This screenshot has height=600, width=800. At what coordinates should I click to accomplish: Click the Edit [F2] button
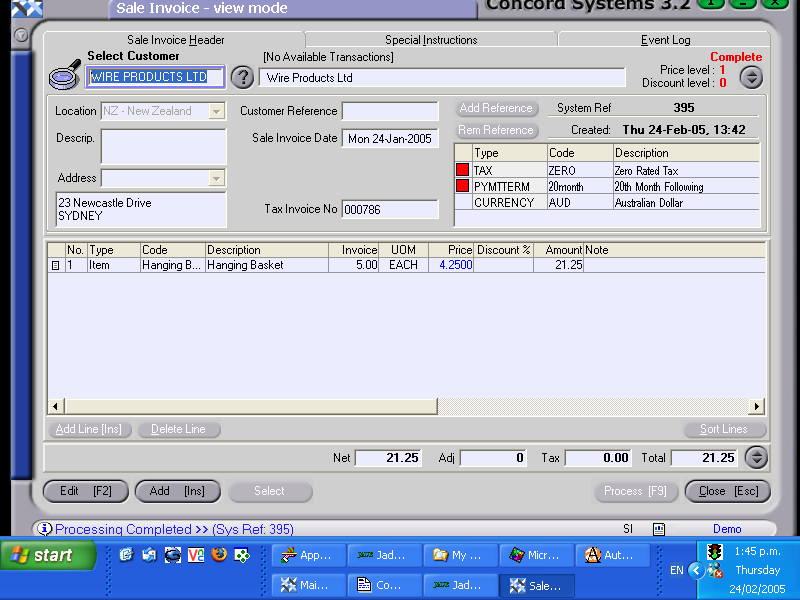pos(85,491)
